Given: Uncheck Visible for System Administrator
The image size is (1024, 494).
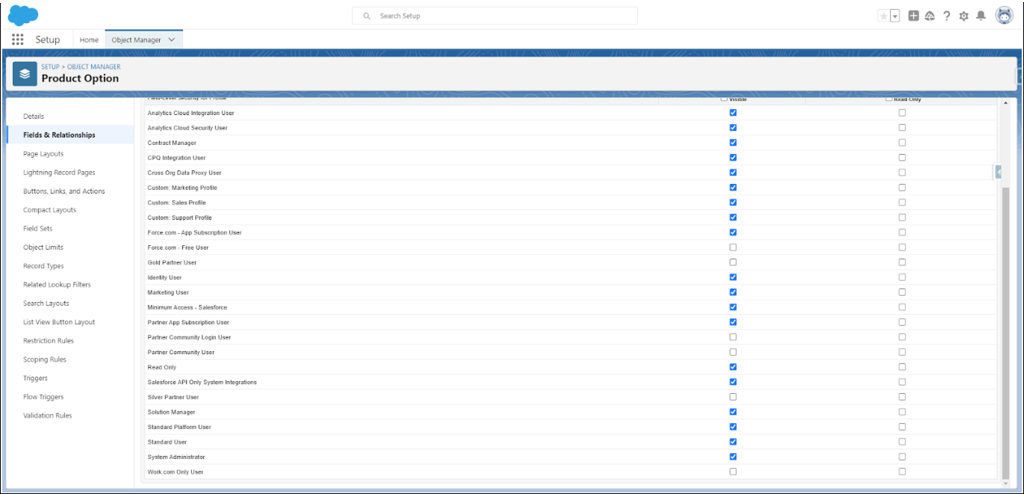Looking at the screenshot, I should click(x=733, y=457).
